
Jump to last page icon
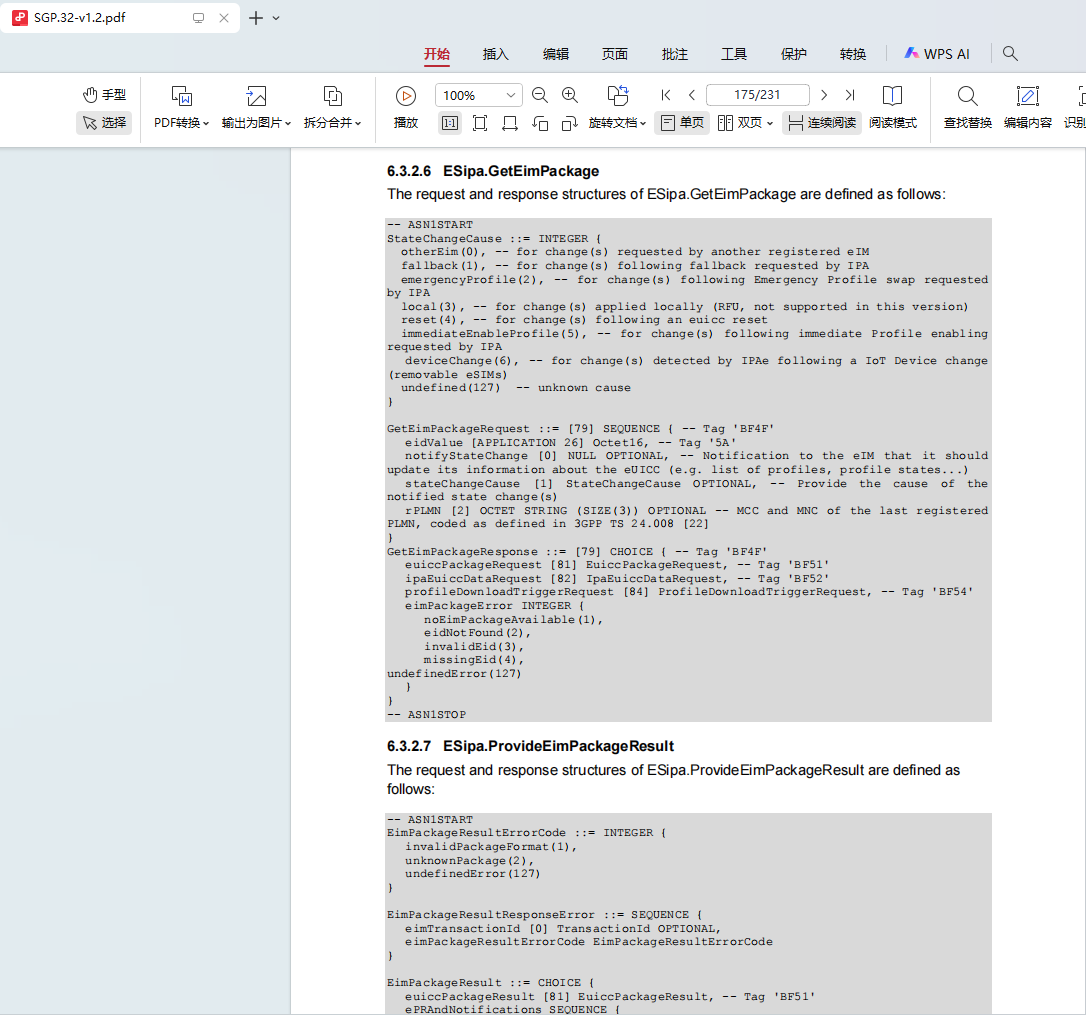click(x=850, y=95)
